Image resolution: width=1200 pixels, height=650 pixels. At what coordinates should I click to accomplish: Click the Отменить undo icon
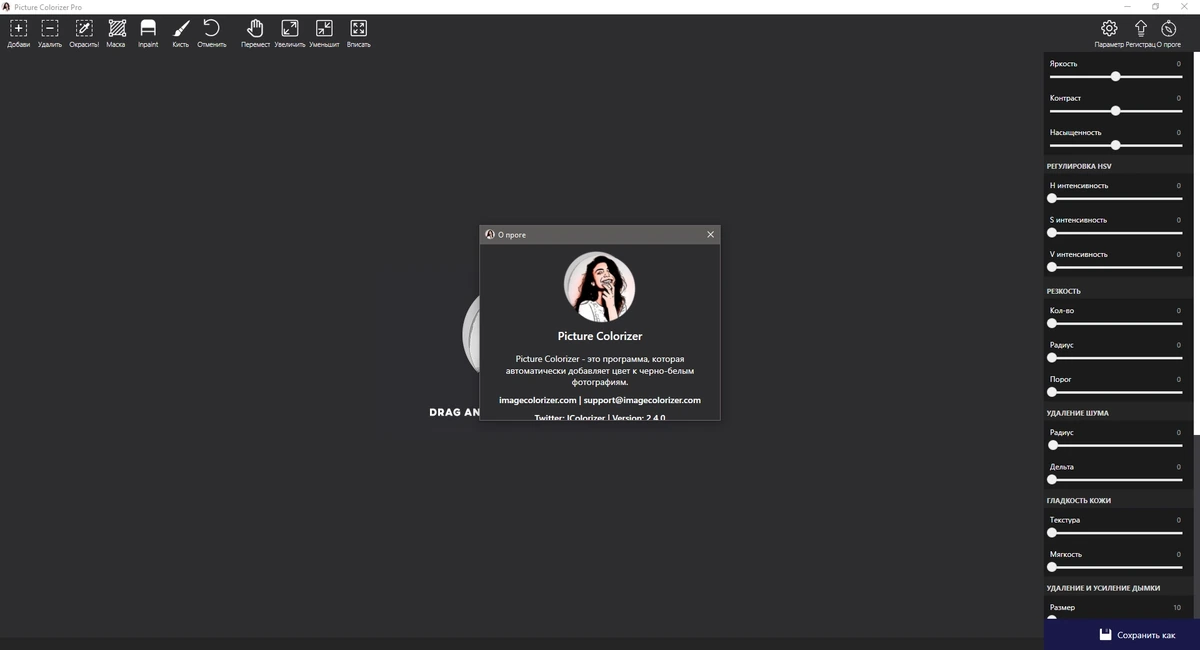point(212,33)
